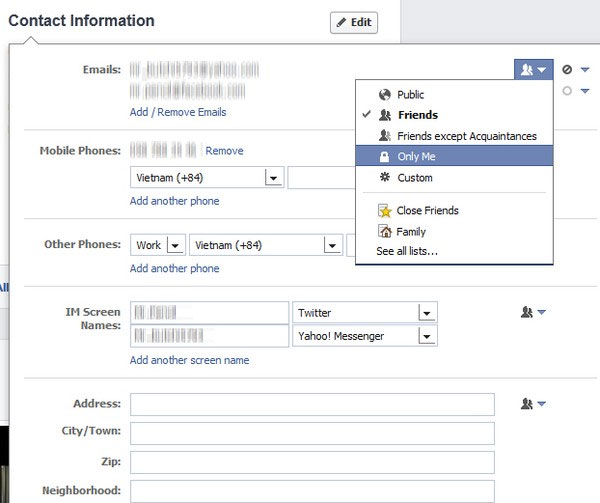600x503 pixels.
Task: Click the star icon for Close Friends
Action: pyautogui.click(x=385, y=211)
